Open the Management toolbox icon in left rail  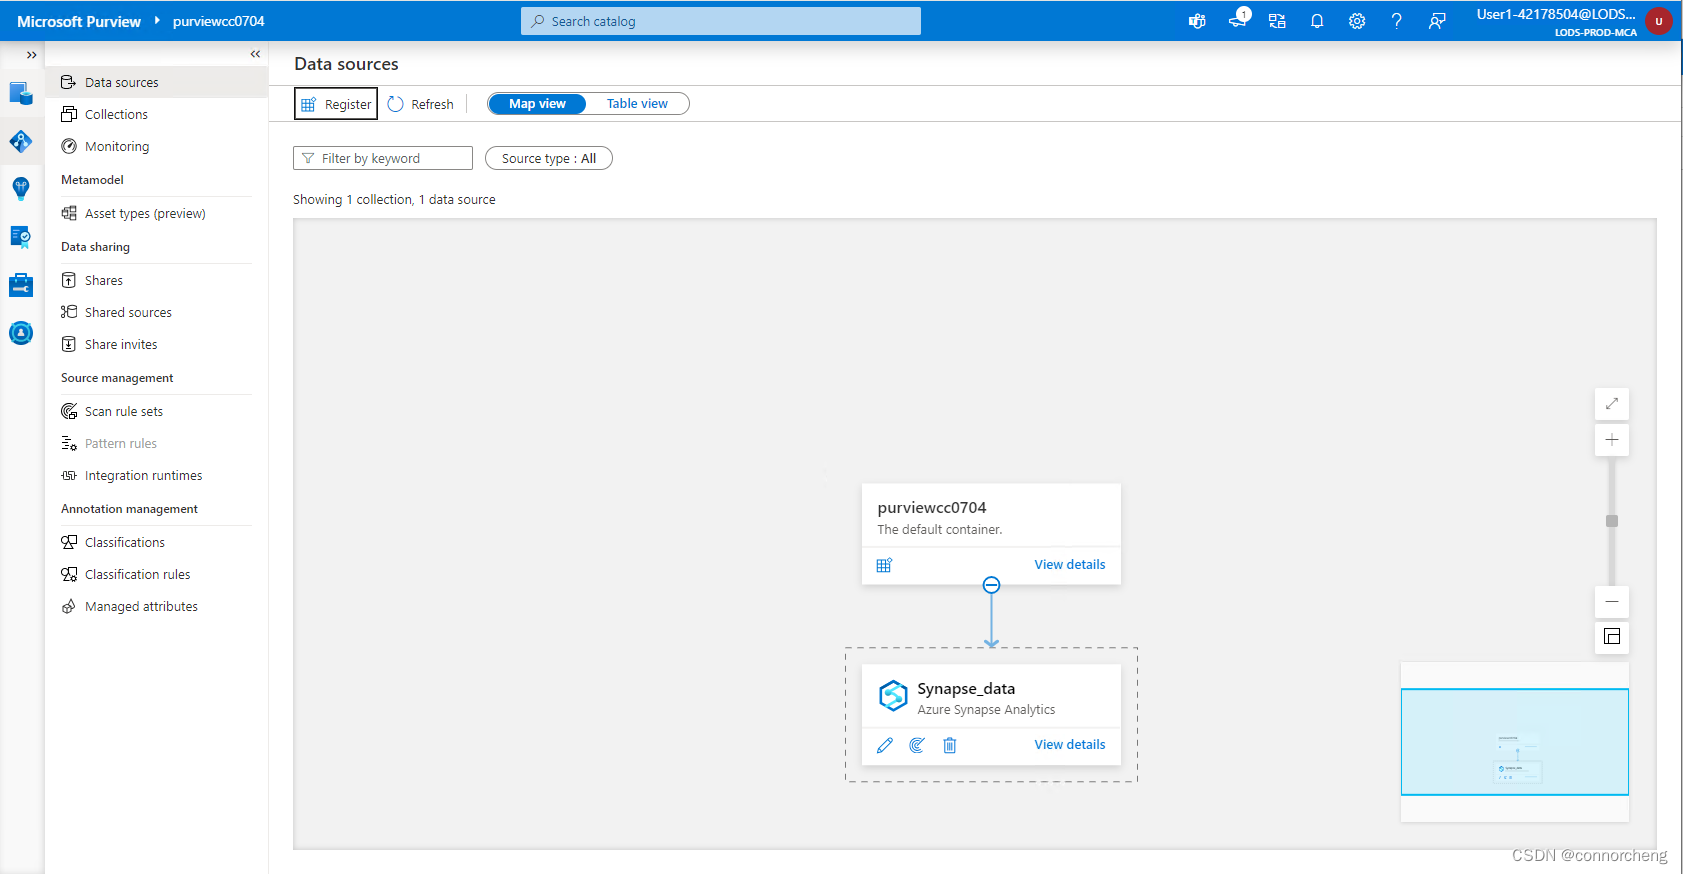point(21,285)
